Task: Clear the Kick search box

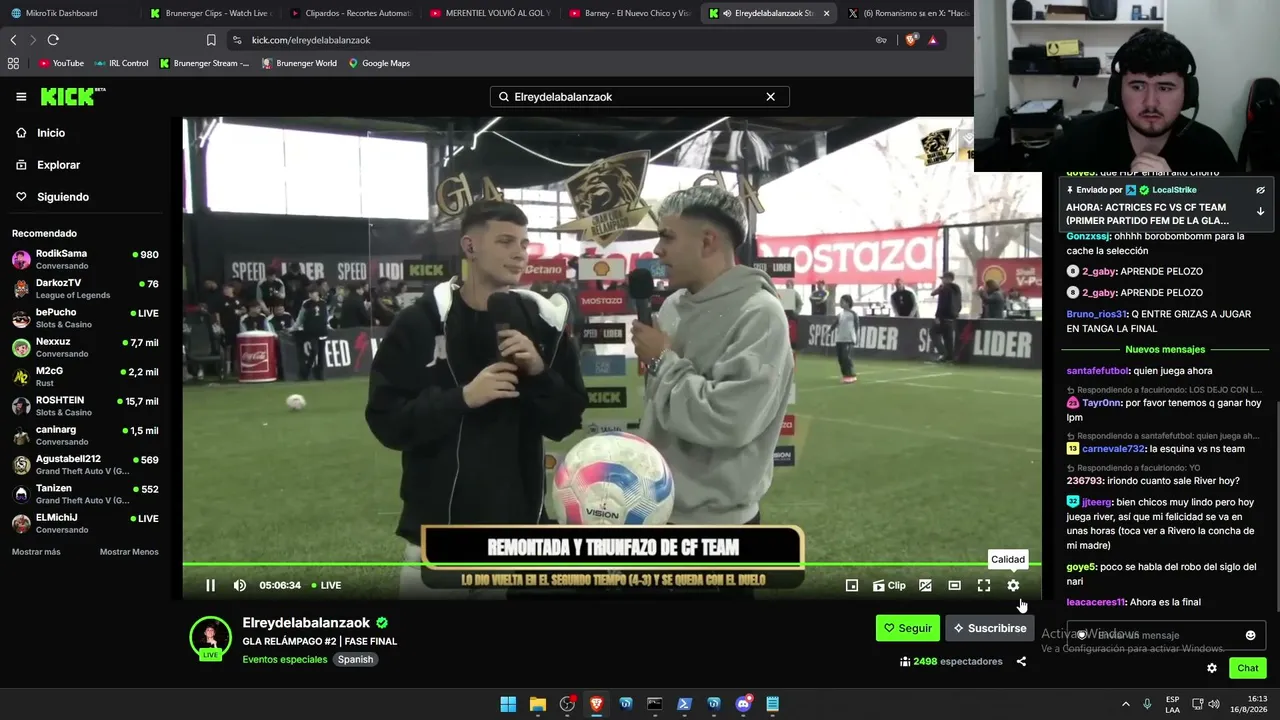Action: pyautogui.click(x=770, y=97)
